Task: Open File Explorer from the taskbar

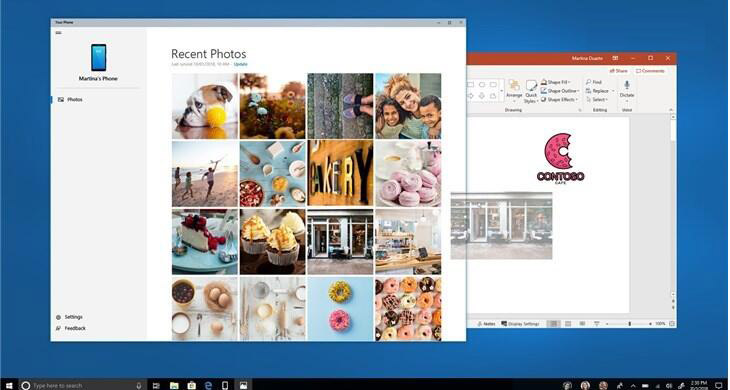Action: point(174,385)
